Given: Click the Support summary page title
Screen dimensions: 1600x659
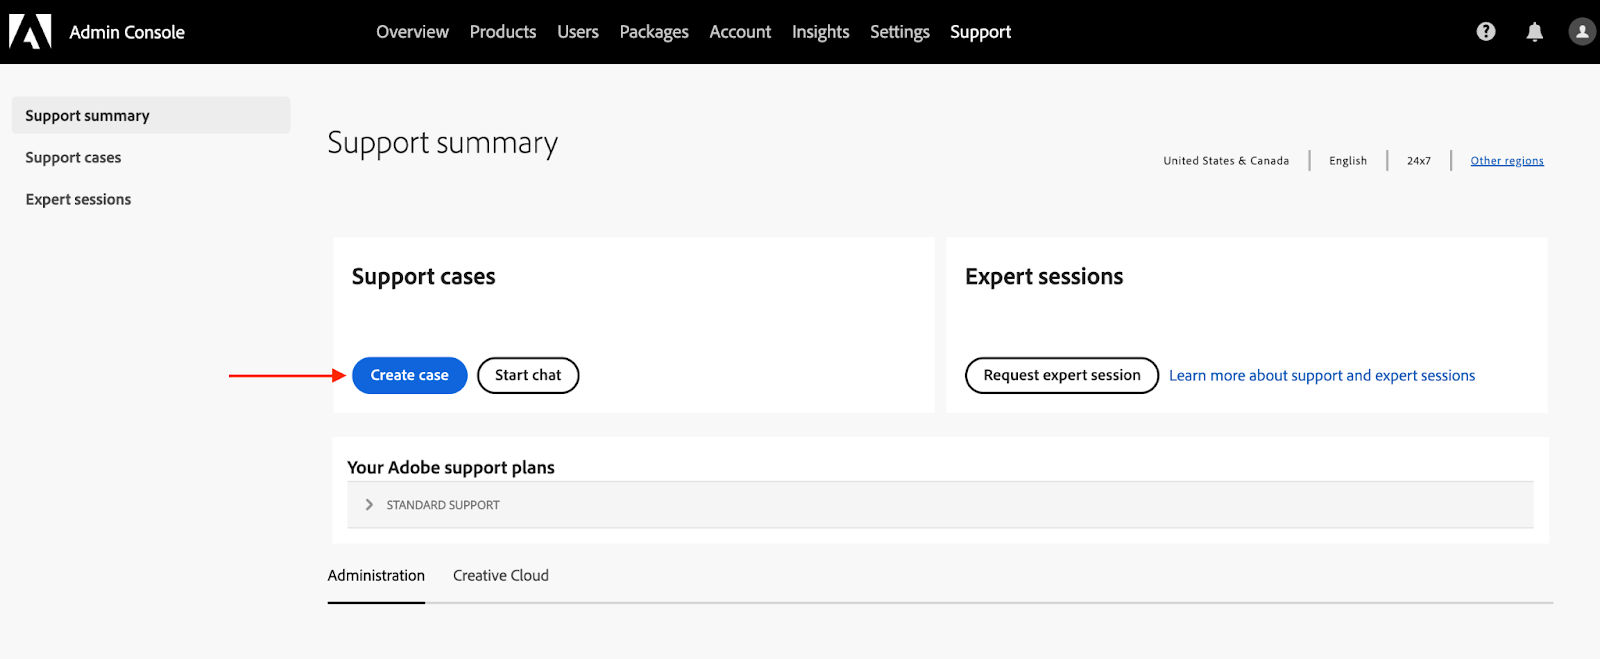Looking at the screenshot, I should pos(443,144).
